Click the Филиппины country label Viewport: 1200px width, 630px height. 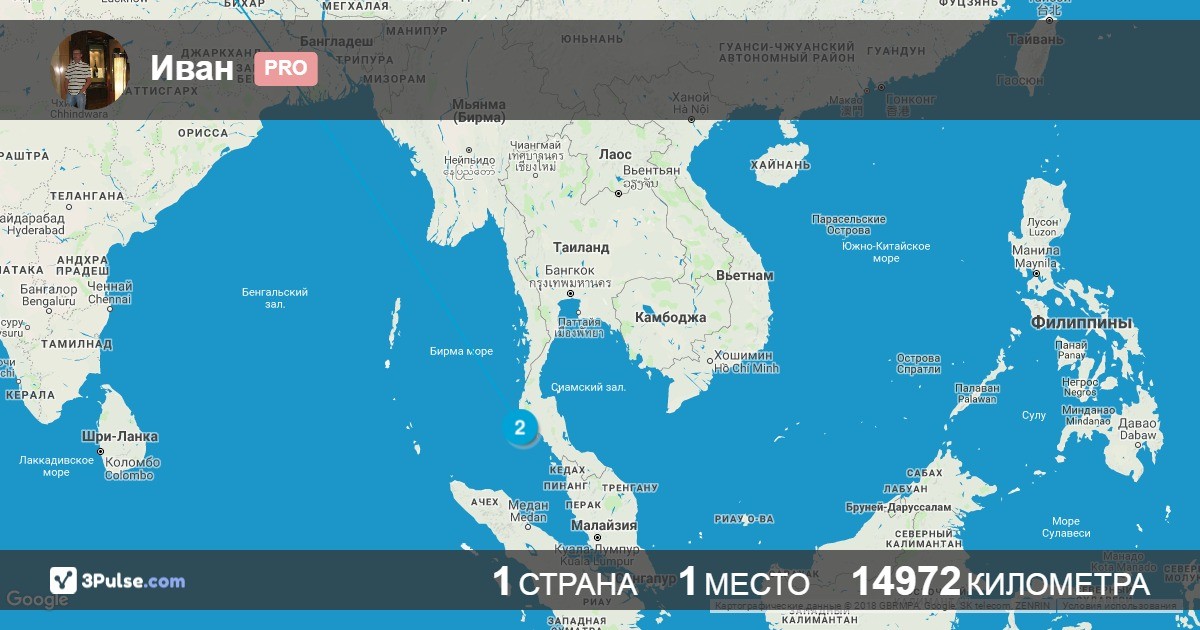pyautogui.click(x=1081, y=323)
